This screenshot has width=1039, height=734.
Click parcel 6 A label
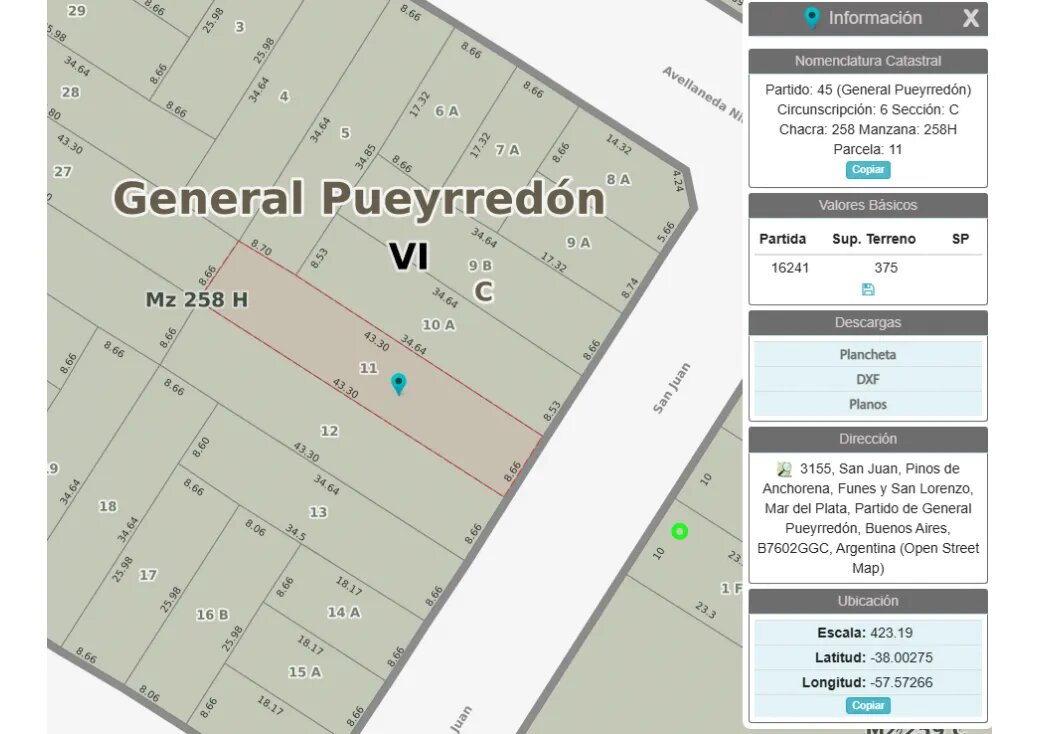[447, 111]
